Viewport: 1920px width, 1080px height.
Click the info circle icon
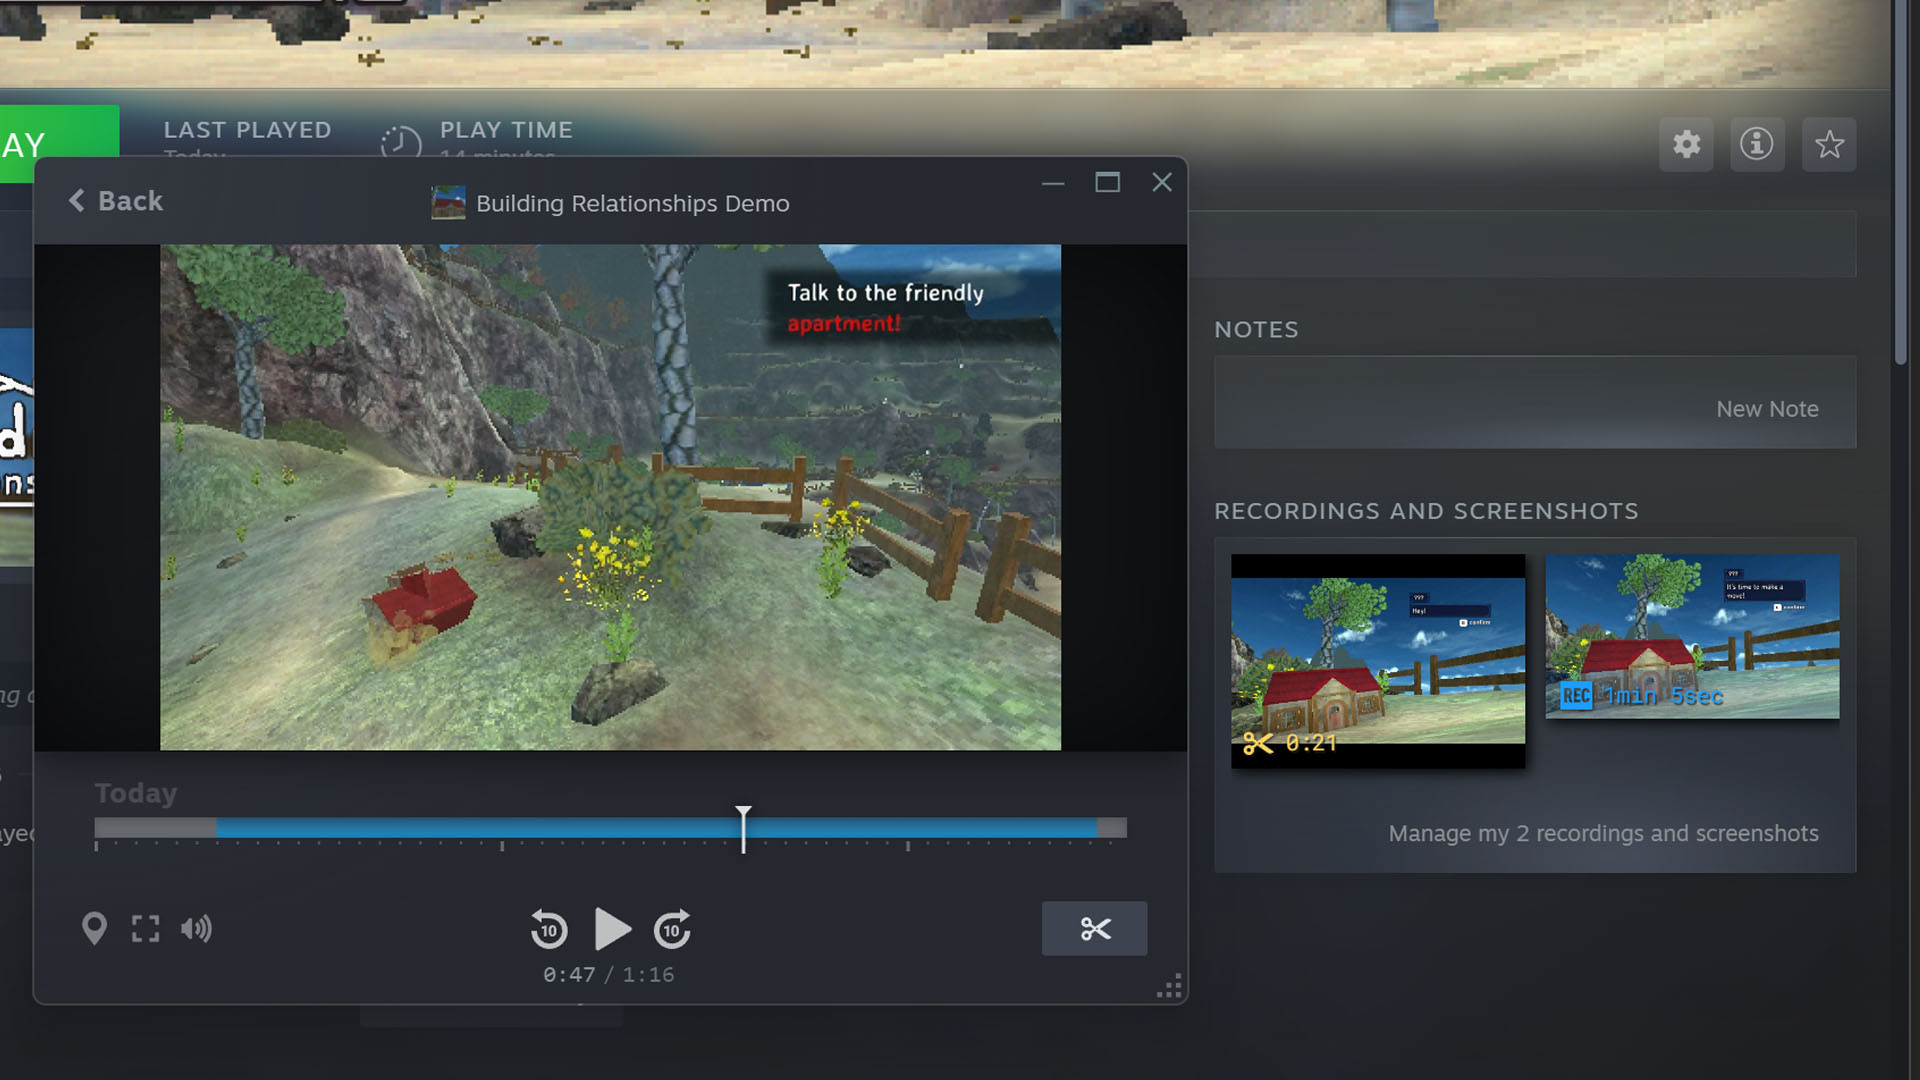(1758, 144)
